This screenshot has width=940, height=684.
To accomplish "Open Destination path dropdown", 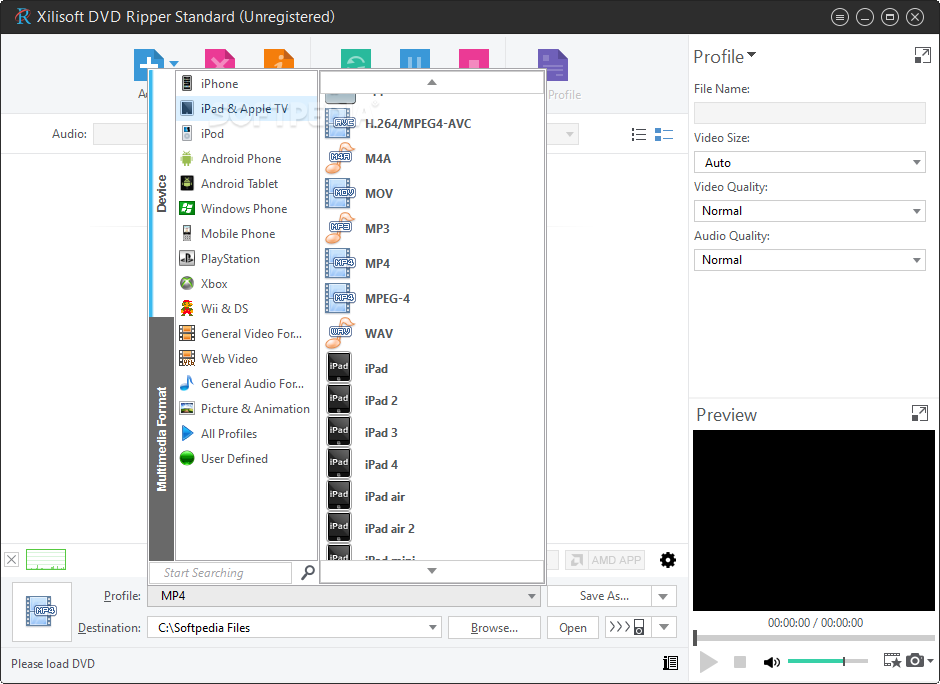I will [432, 628].
